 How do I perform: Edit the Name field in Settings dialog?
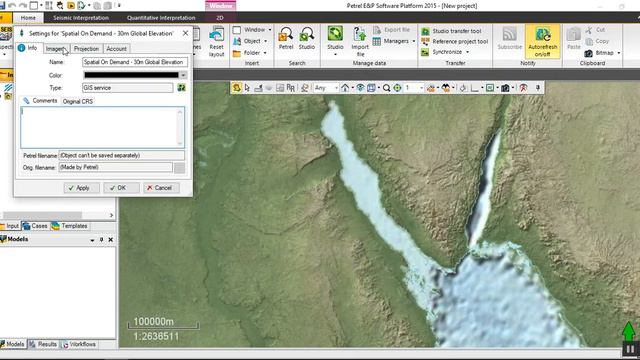click(135, 62)
